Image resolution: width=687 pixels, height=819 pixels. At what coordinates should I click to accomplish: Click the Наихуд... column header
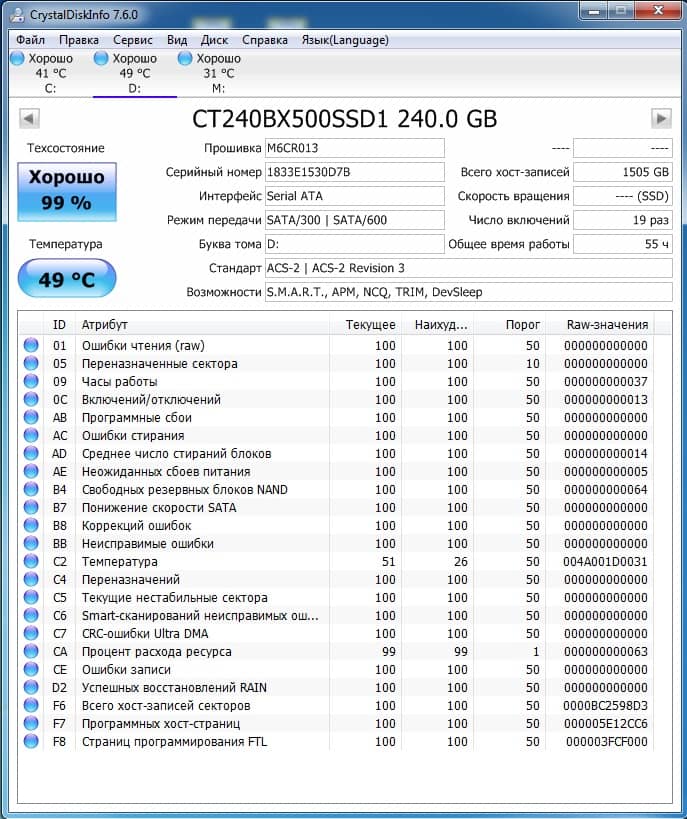(437, 324)
